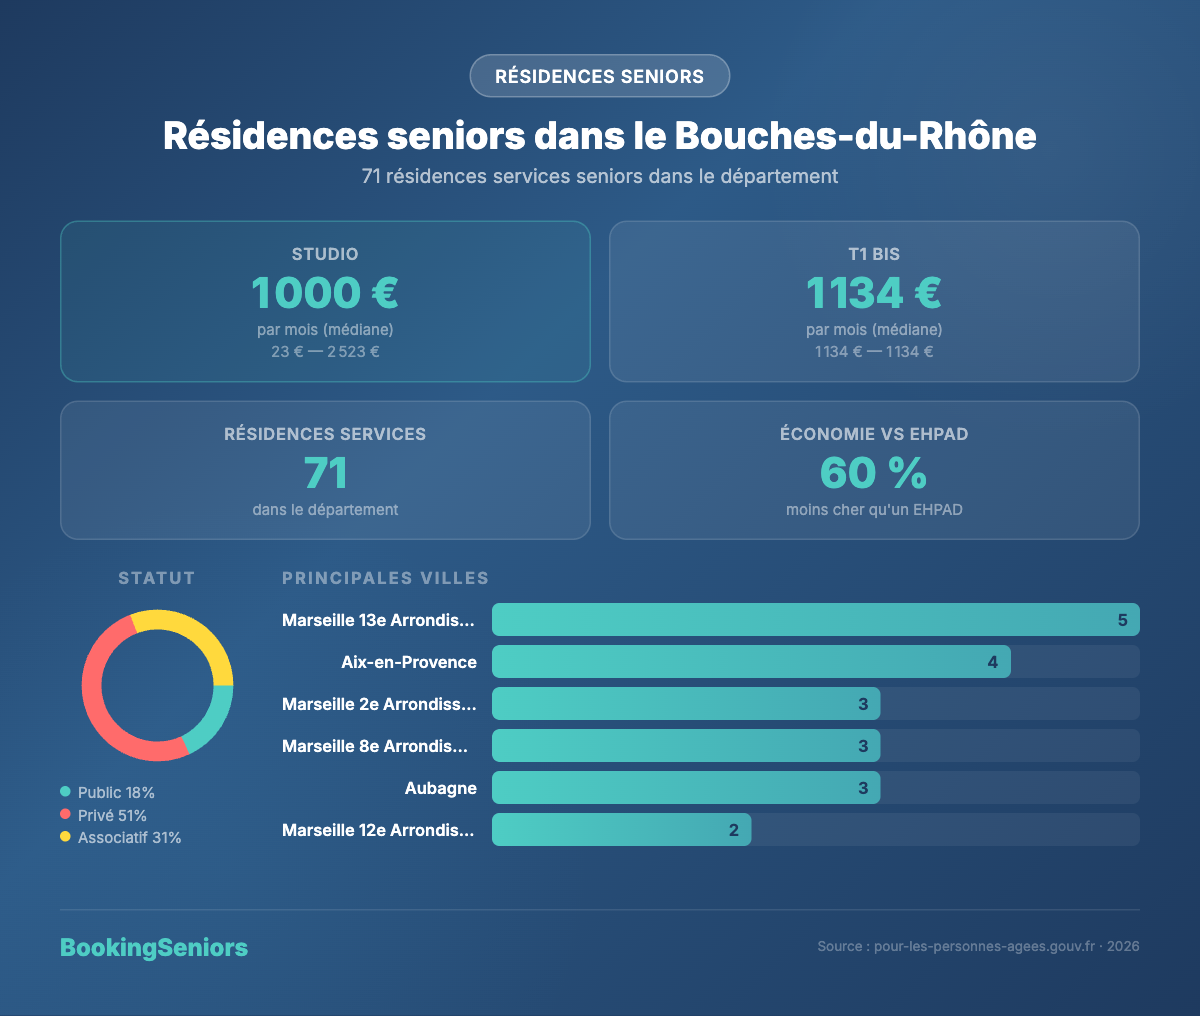Select the red Privé donut segment
1200x1016 pixels.
(96, 700)
